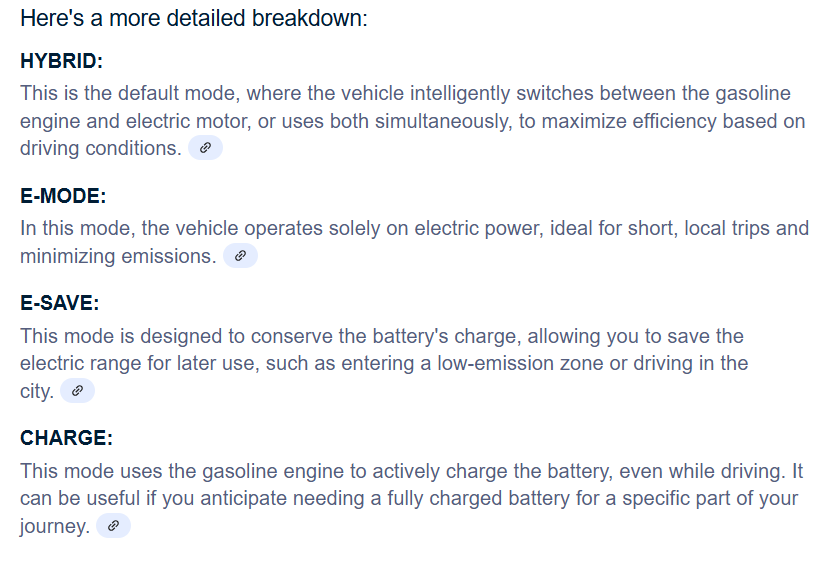The height and width of the screenshot is (570, 840).
Task: Click the E-MODE heading
Action: [x=63, y=196]
